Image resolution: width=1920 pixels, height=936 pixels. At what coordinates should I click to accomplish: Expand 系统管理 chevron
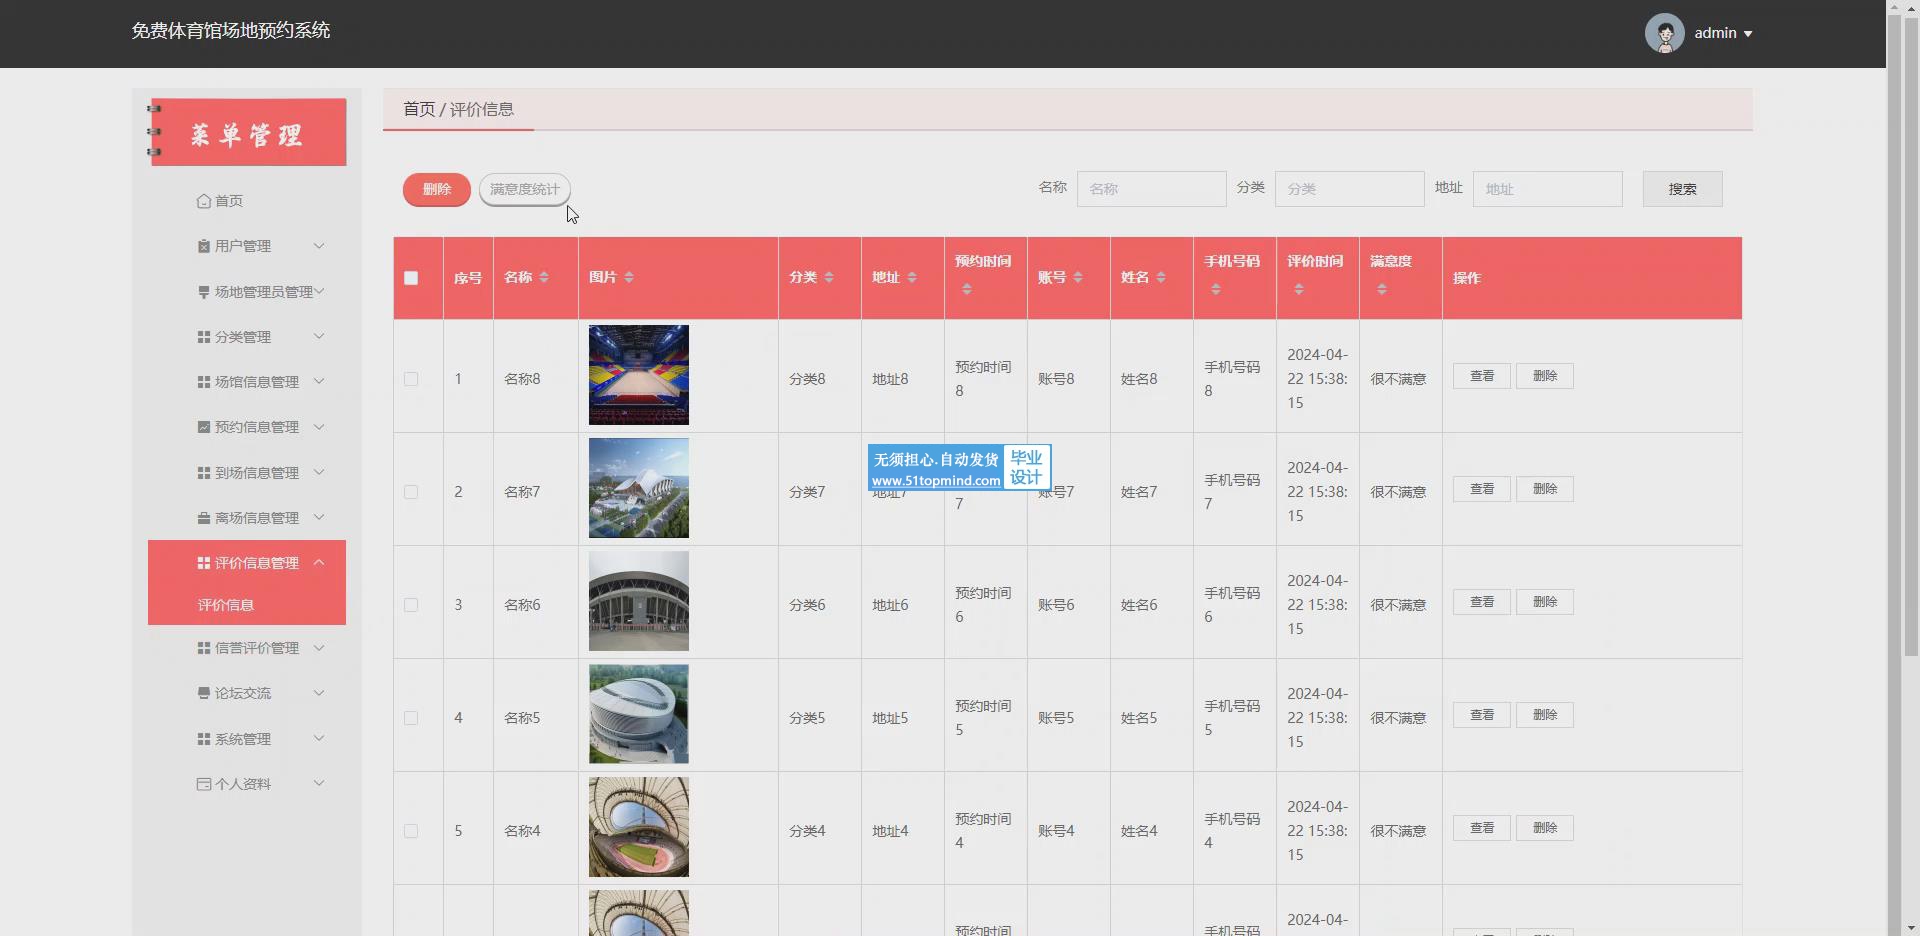(x=319, y=739)
